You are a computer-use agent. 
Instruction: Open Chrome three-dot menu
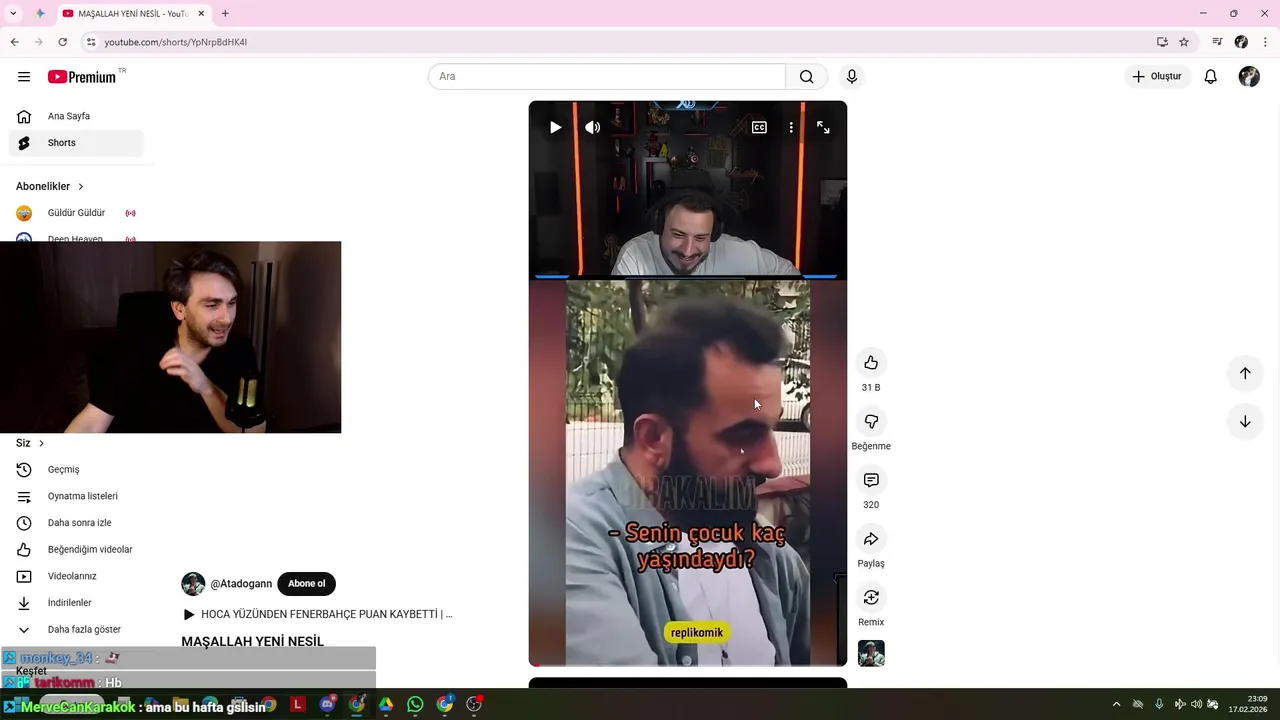(x=1265, y=42)
